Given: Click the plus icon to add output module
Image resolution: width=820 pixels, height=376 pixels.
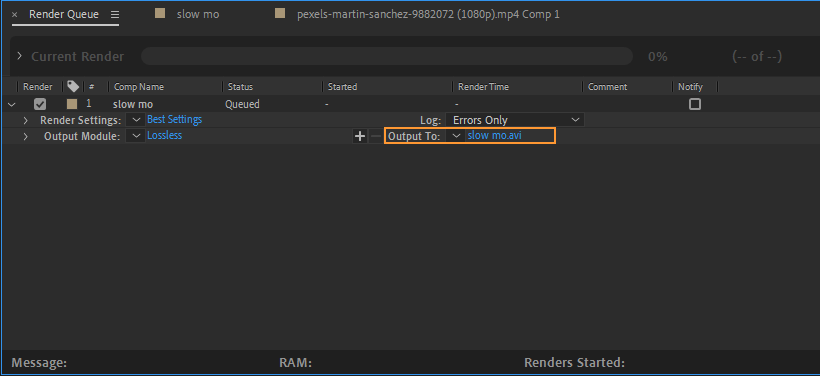Looking at the screenshot, I should pos(360,136).
